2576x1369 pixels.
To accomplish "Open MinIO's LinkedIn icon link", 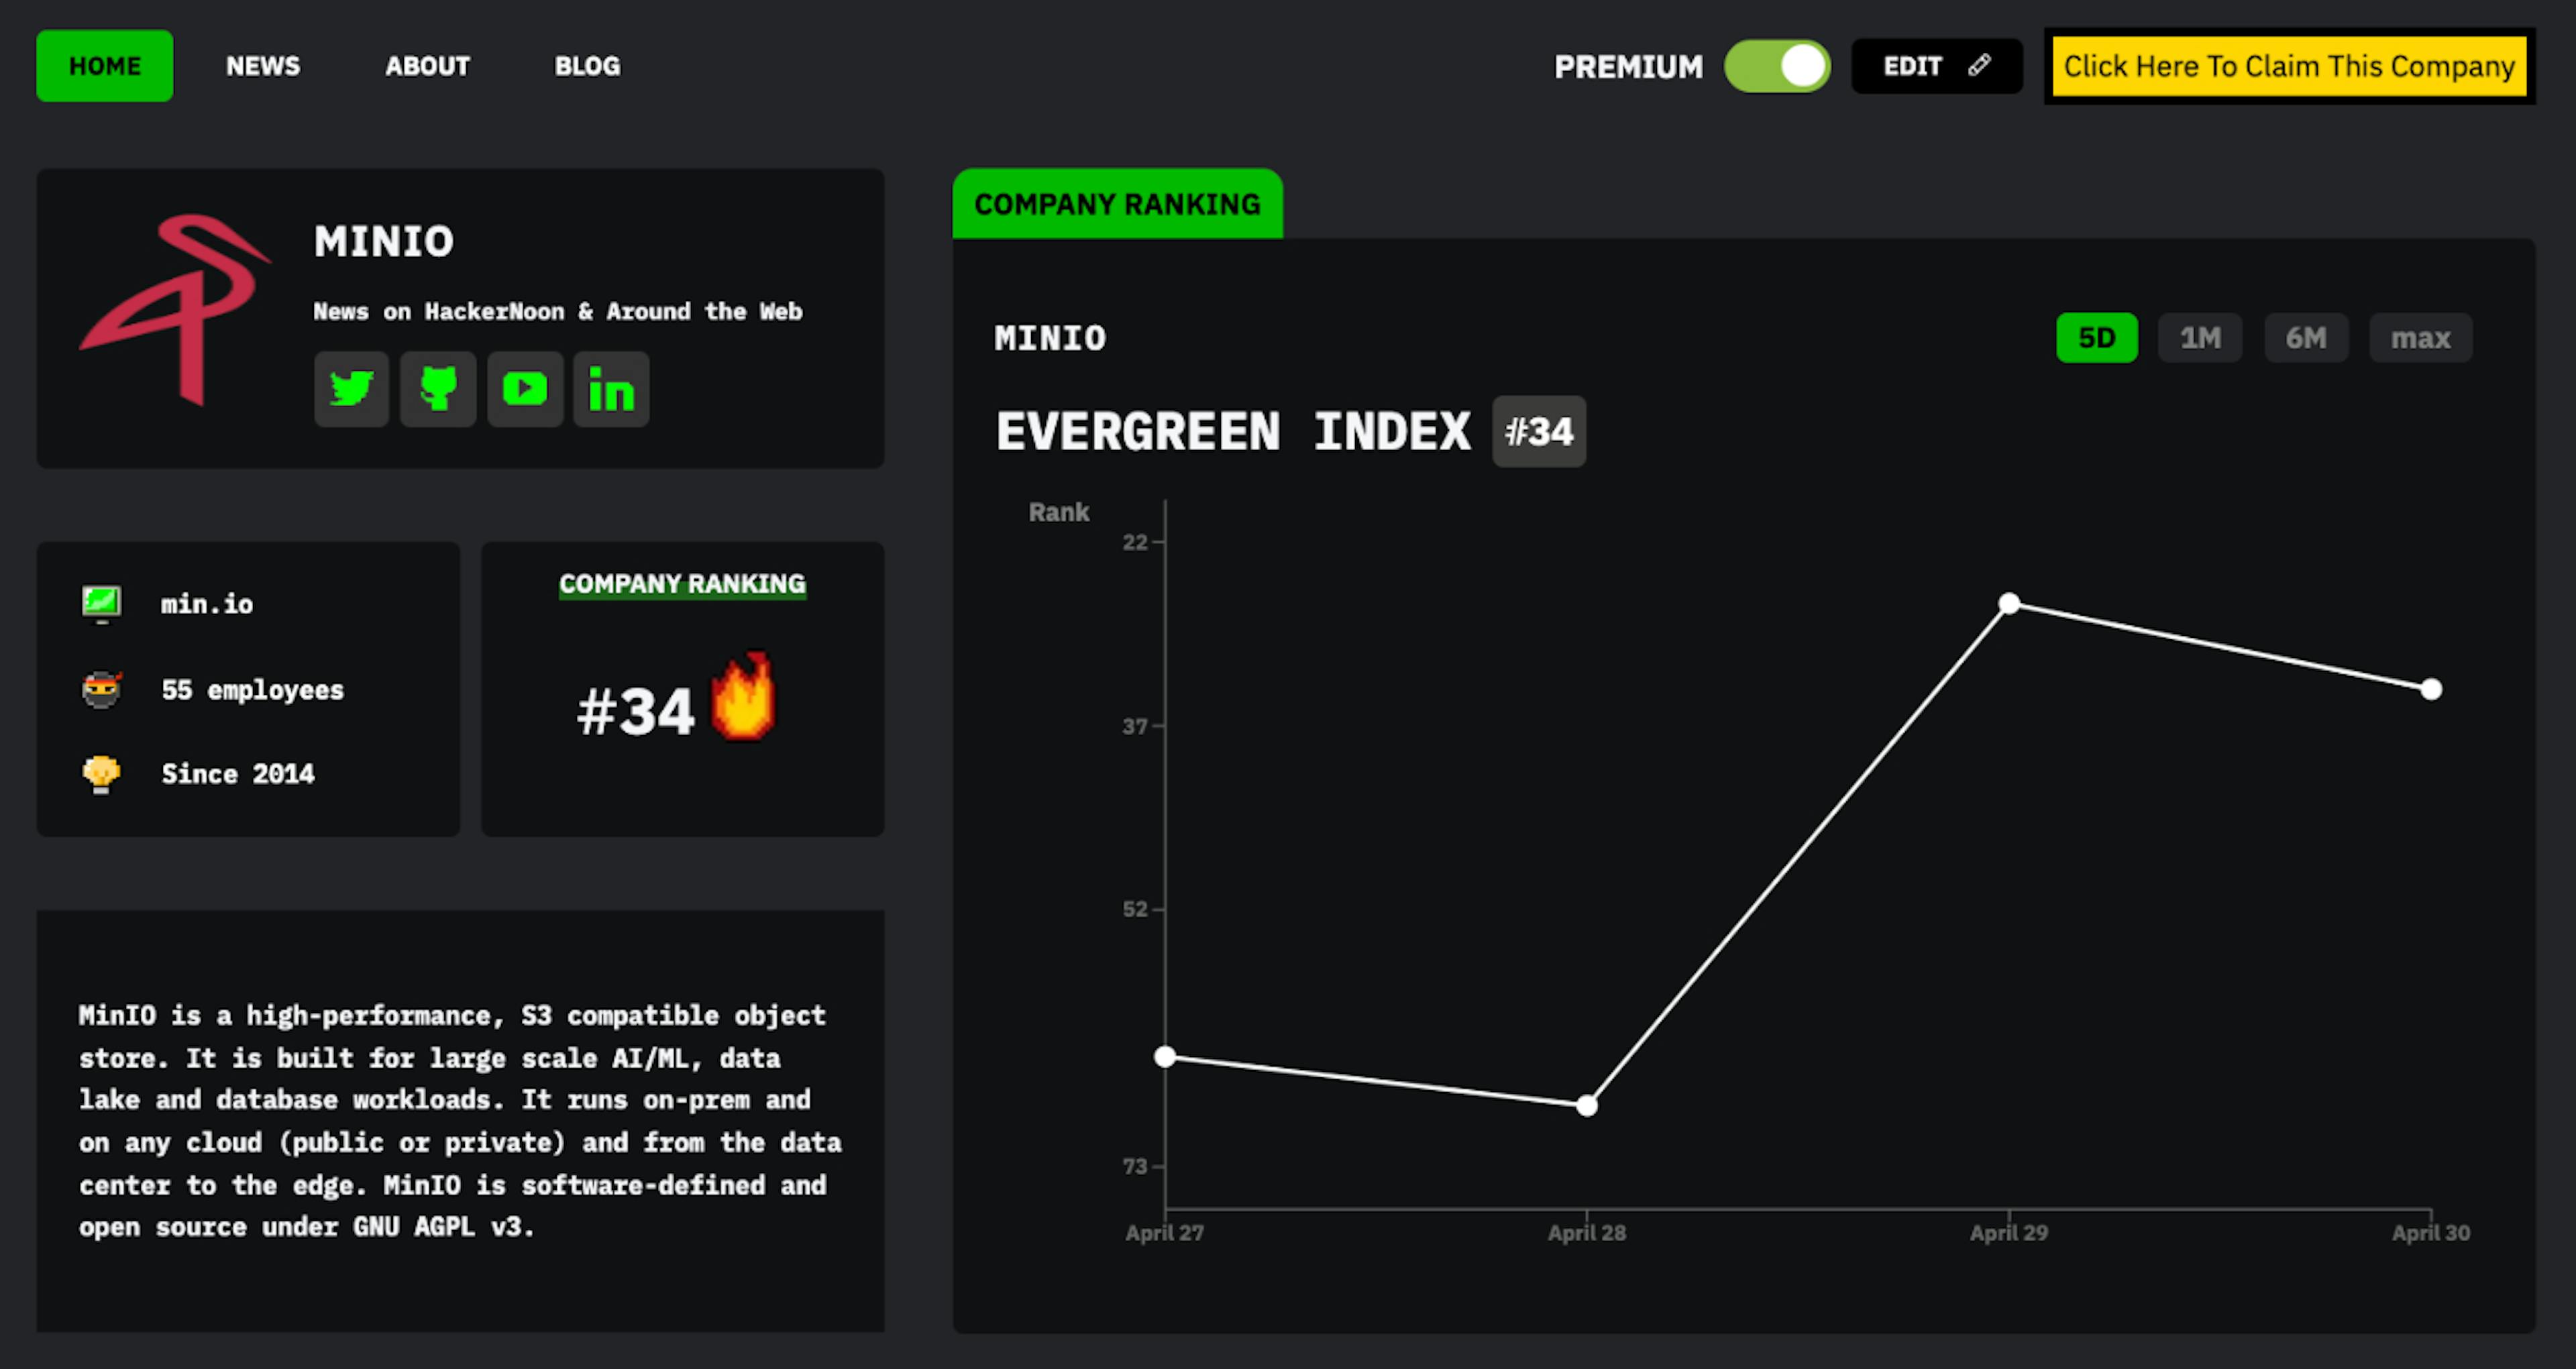I will tap(611, 389).
